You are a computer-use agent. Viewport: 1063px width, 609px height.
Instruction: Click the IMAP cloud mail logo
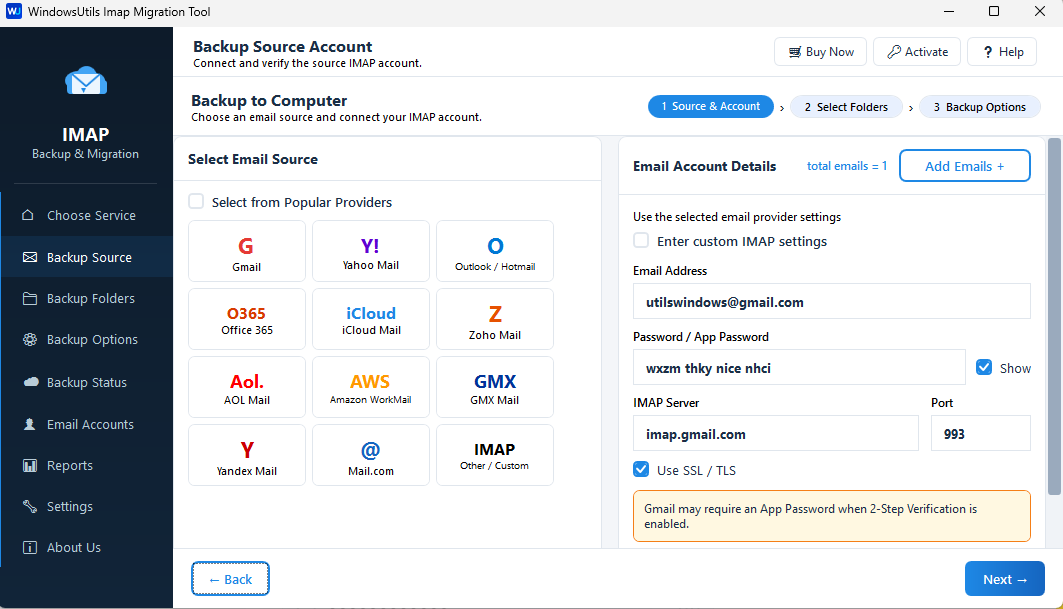86,81
